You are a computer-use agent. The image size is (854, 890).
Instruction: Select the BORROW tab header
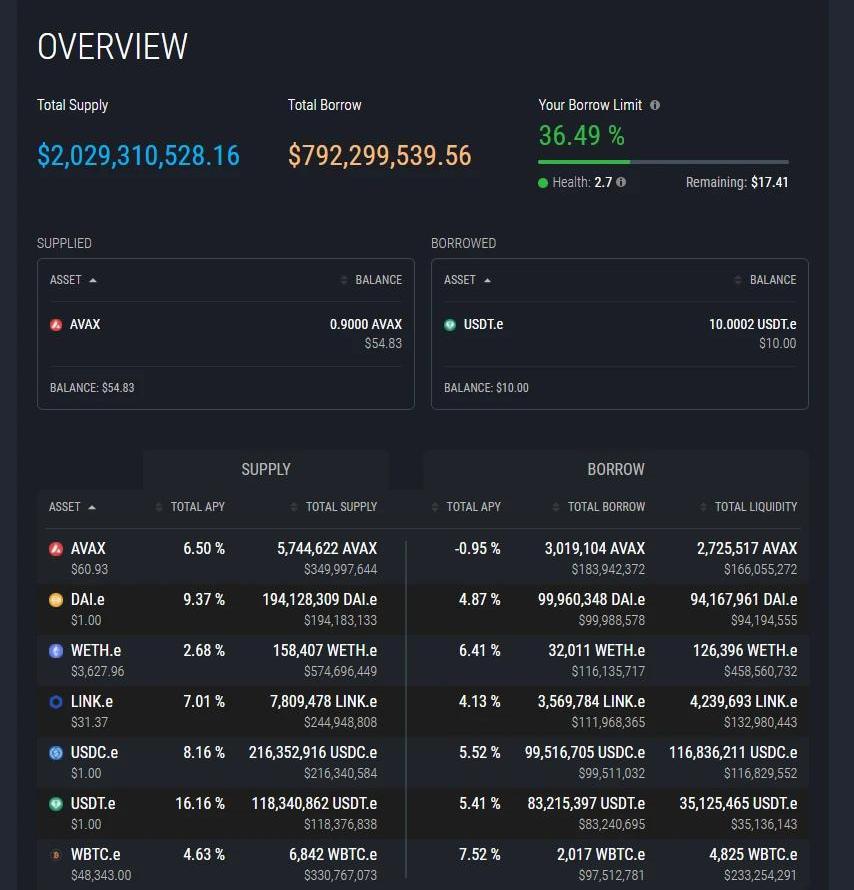(615, 469)
